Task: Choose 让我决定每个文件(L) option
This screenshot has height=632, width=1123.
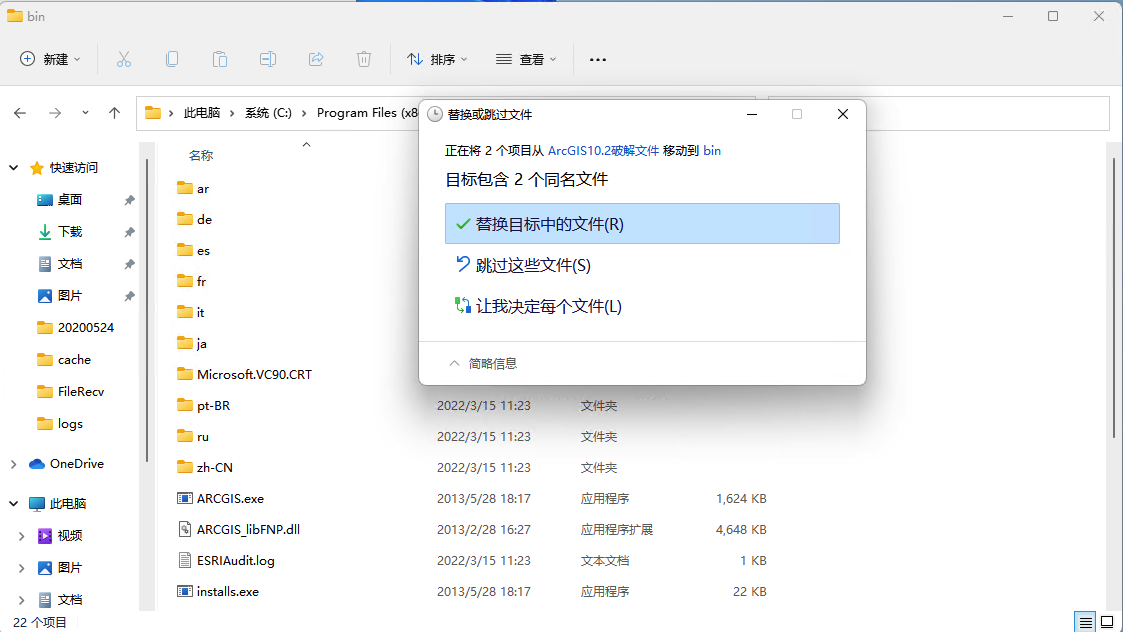Action: 642,306
